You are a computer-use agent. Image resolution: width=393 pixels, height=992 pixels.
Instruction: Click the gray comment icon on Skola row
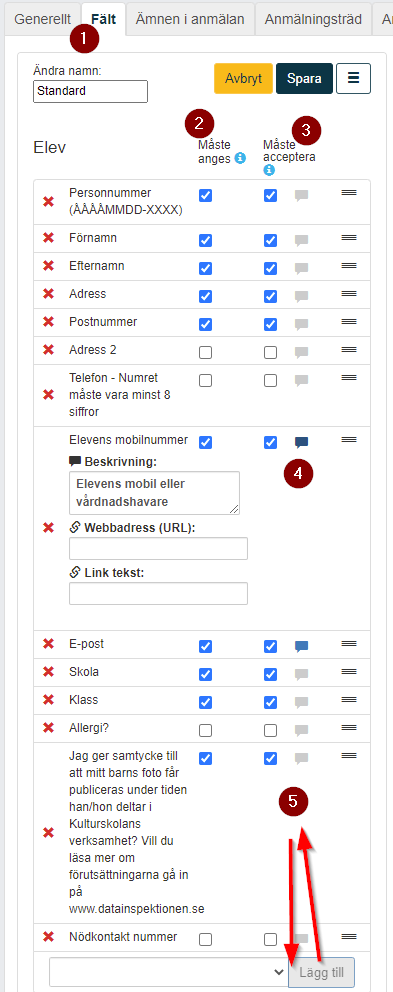point(302,674)
